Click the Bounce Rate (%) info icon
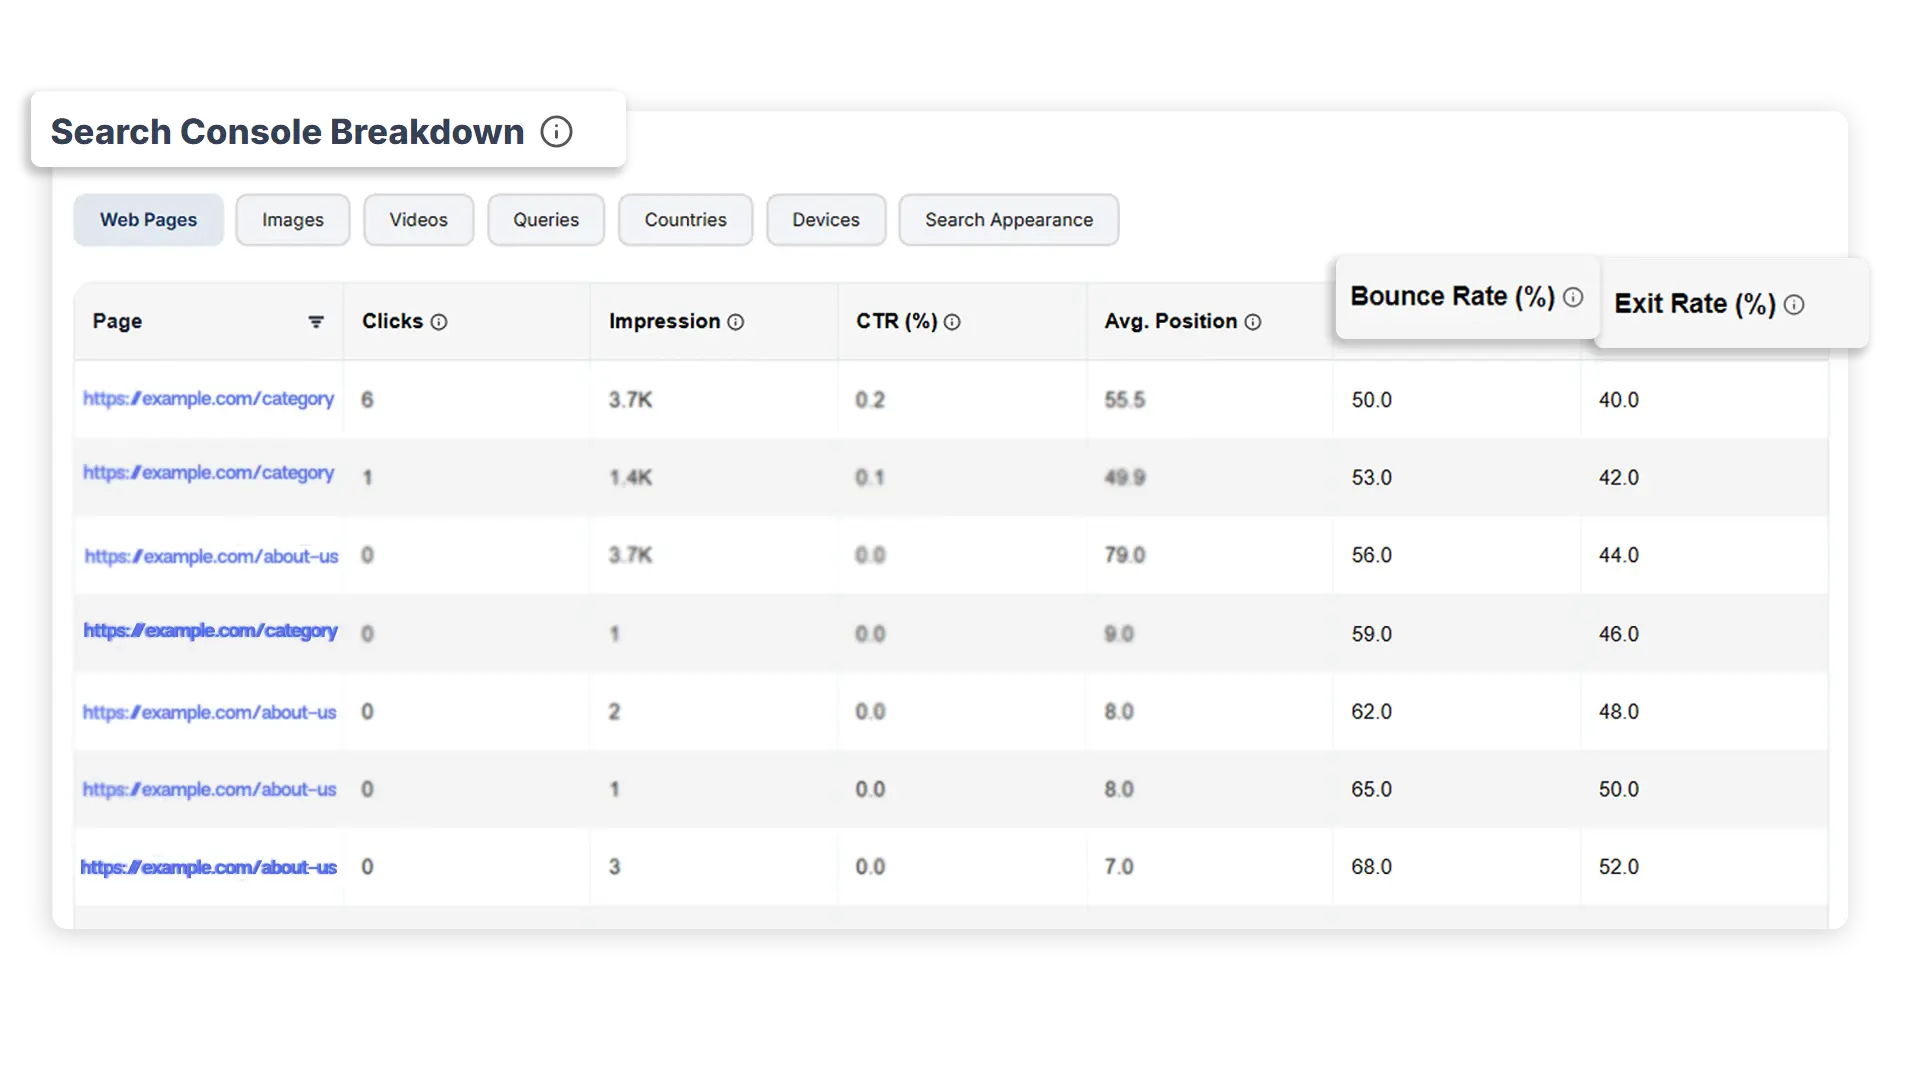This screenshot has width=1920, height=1080. 1573,297
